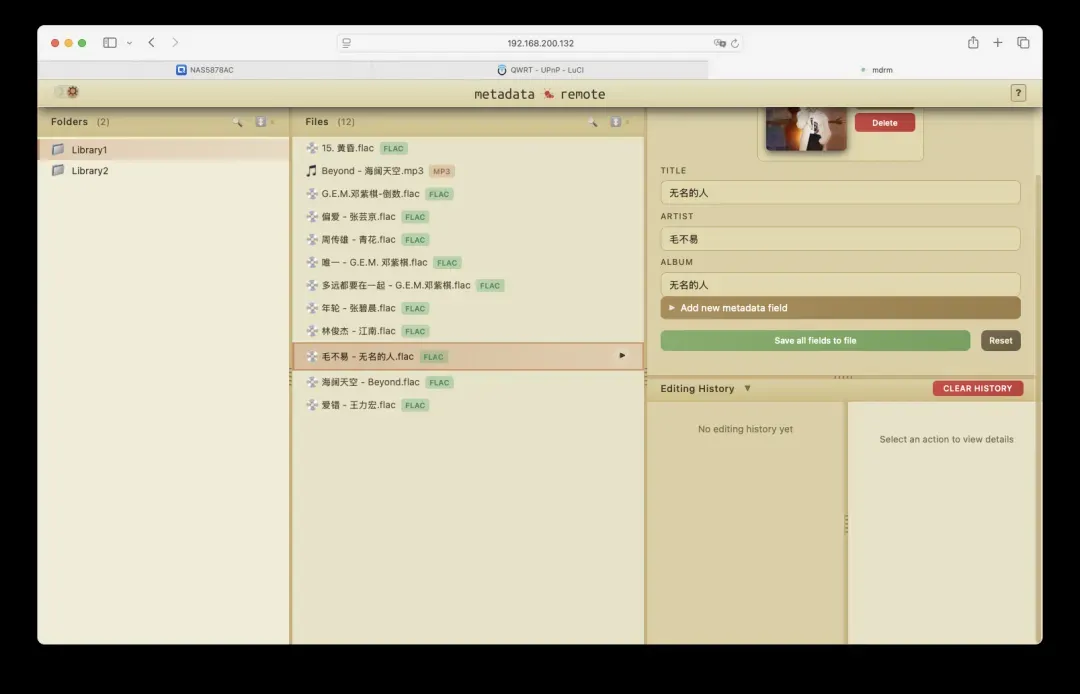The image size is (1080, 694).
Task: Click the CLEAR HISTORY button
Action: tap(977, 389)
